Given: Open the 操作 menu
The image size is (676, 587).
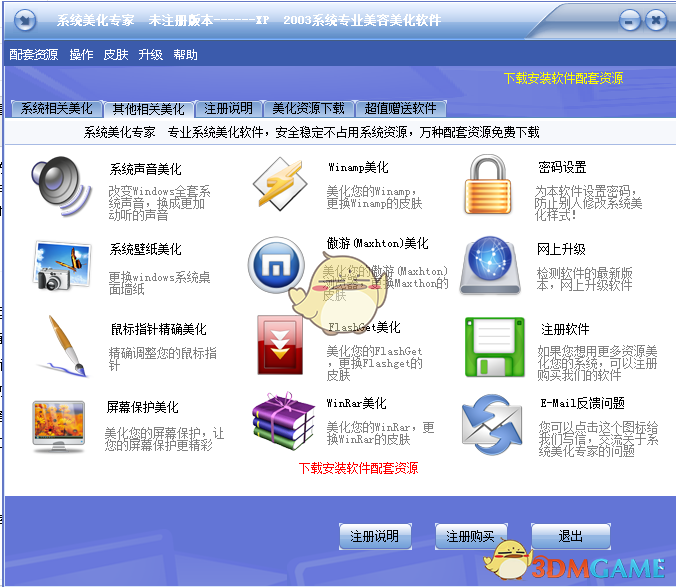Looking at the screenshot, I should (81, 54).
